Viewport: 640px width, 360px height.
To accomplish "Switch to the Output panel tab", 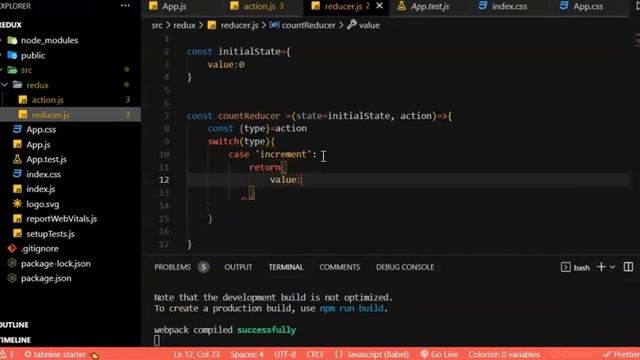I will (238, 267).
